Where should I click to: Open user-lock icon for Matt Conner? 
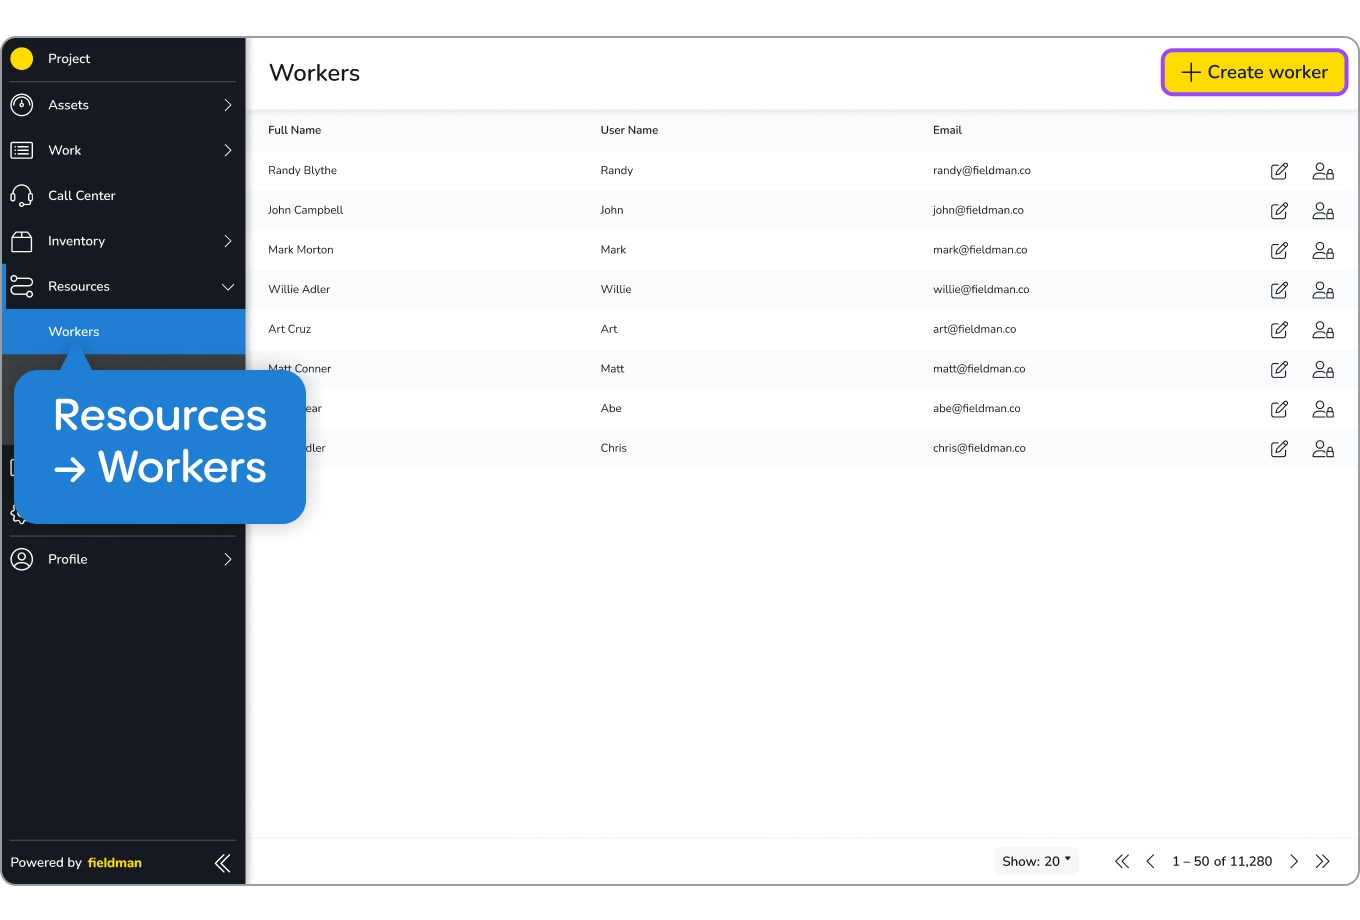point(1323,369)
